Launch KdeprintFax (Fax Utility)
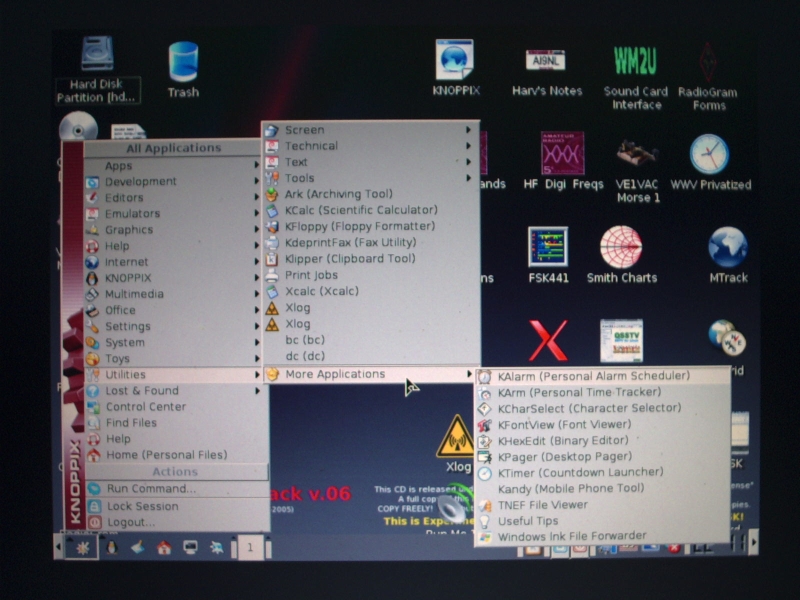 [369, 242]
